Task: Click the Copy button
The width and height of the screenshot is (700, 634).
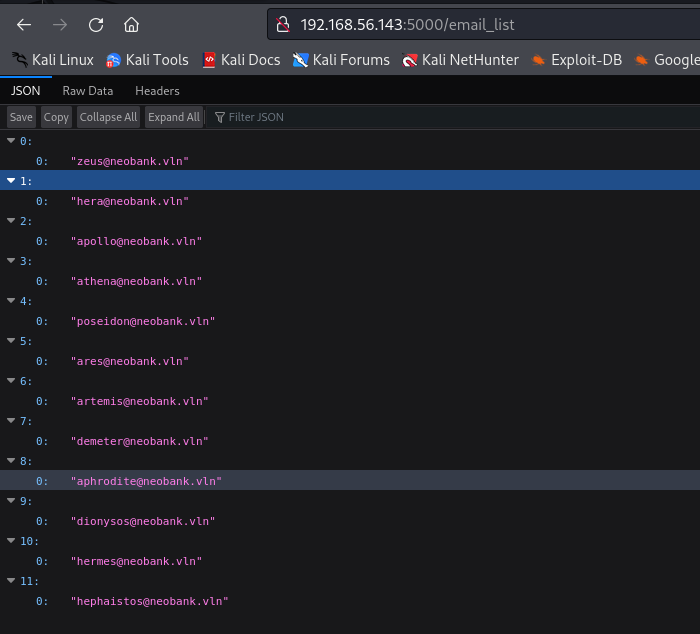Action: pyautogui.click(x=56, y=117)
